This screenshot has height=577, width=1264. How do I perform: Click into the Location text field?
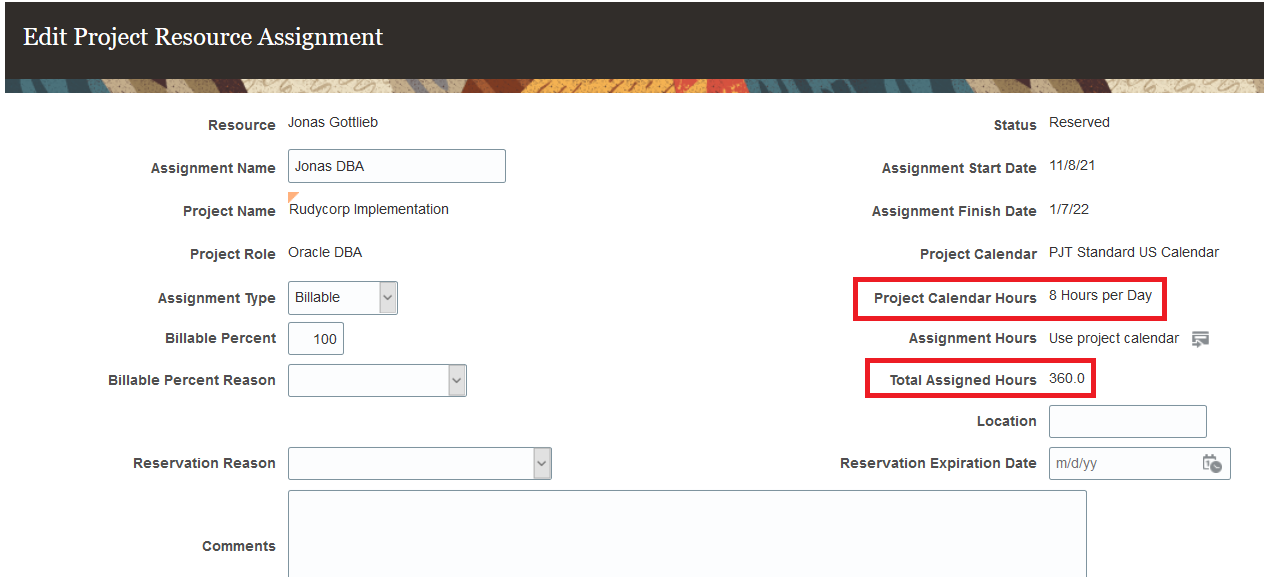1128,421
